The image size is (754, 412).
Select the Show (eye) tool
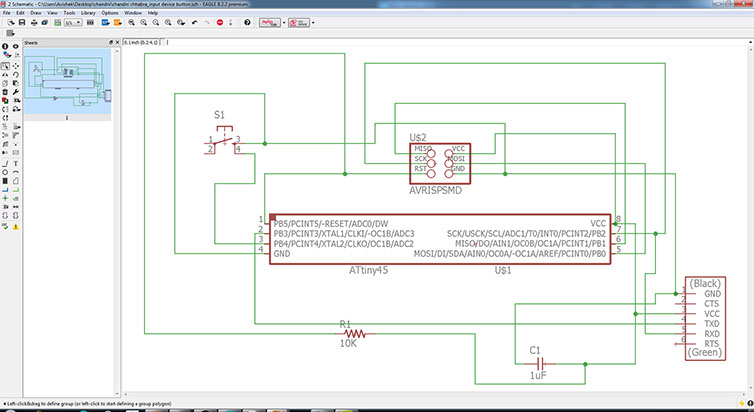click(x=16, y=47)
